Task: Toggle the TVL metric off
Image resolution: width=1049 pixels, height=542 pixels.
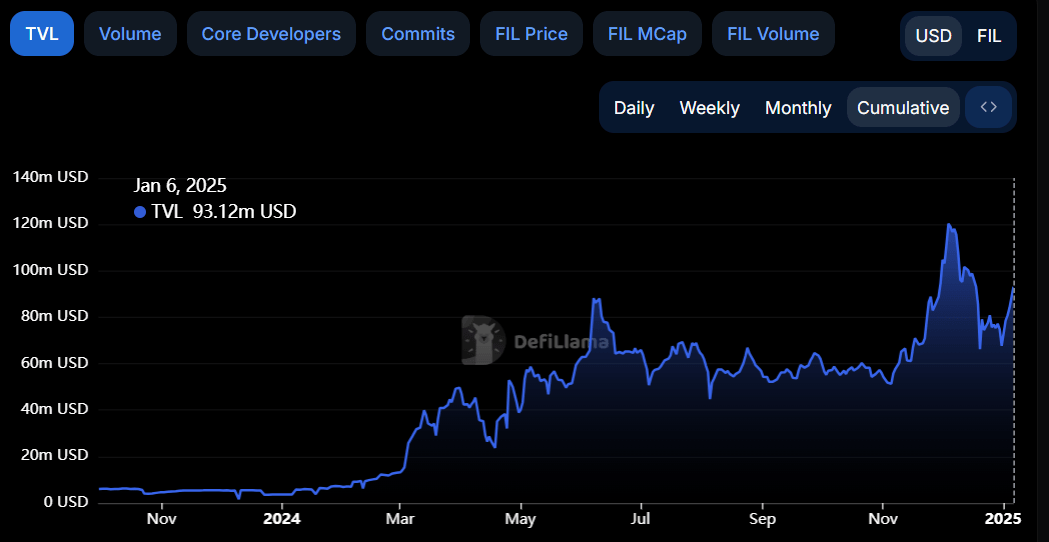Action: 41,34
